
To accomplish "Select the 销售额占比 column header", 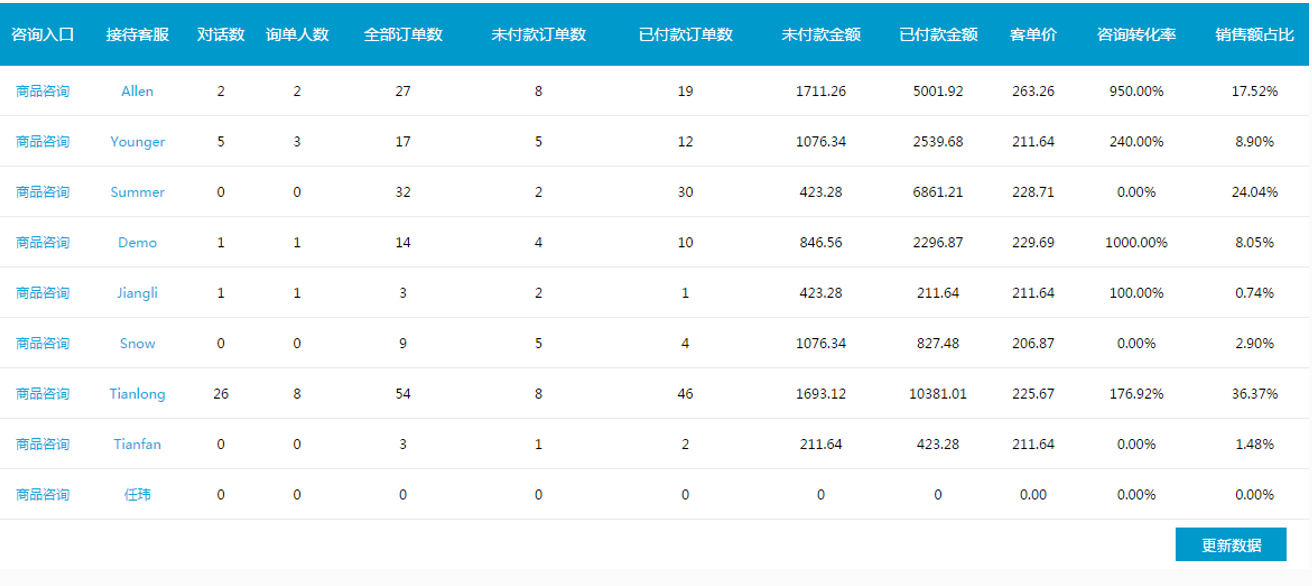I will (1255, 34).
